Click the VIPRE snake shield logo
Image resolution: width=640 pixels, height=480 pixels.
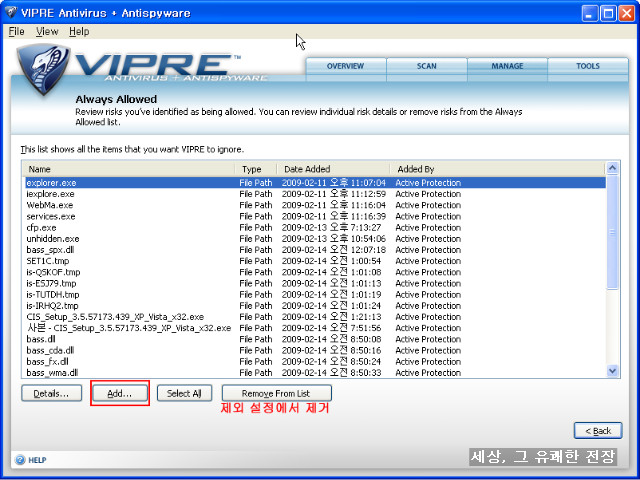[42, 69]
